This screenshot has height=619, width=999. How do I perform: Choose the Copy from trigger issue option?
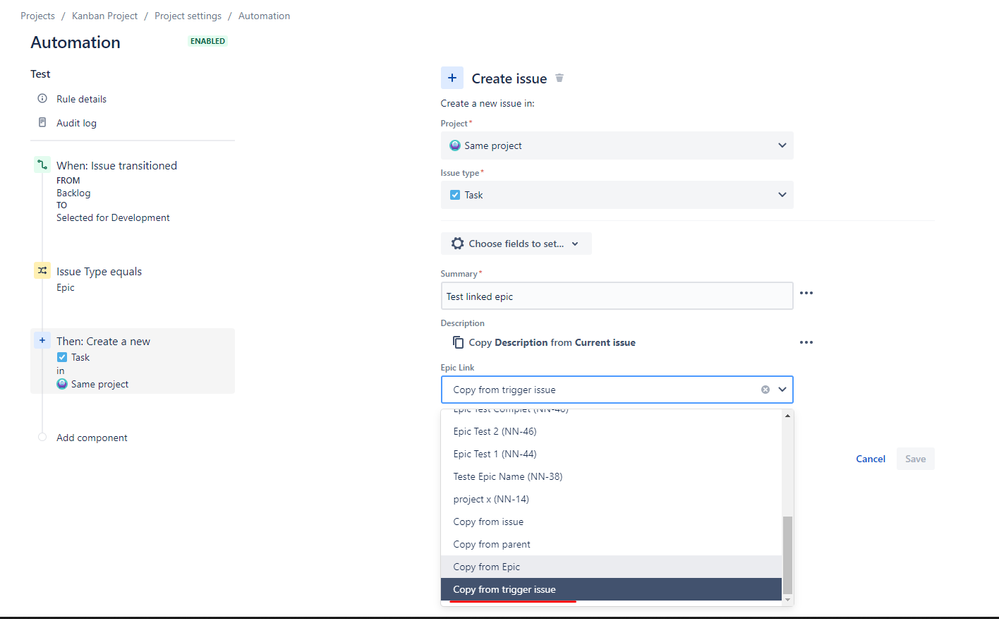pos(611,589)
